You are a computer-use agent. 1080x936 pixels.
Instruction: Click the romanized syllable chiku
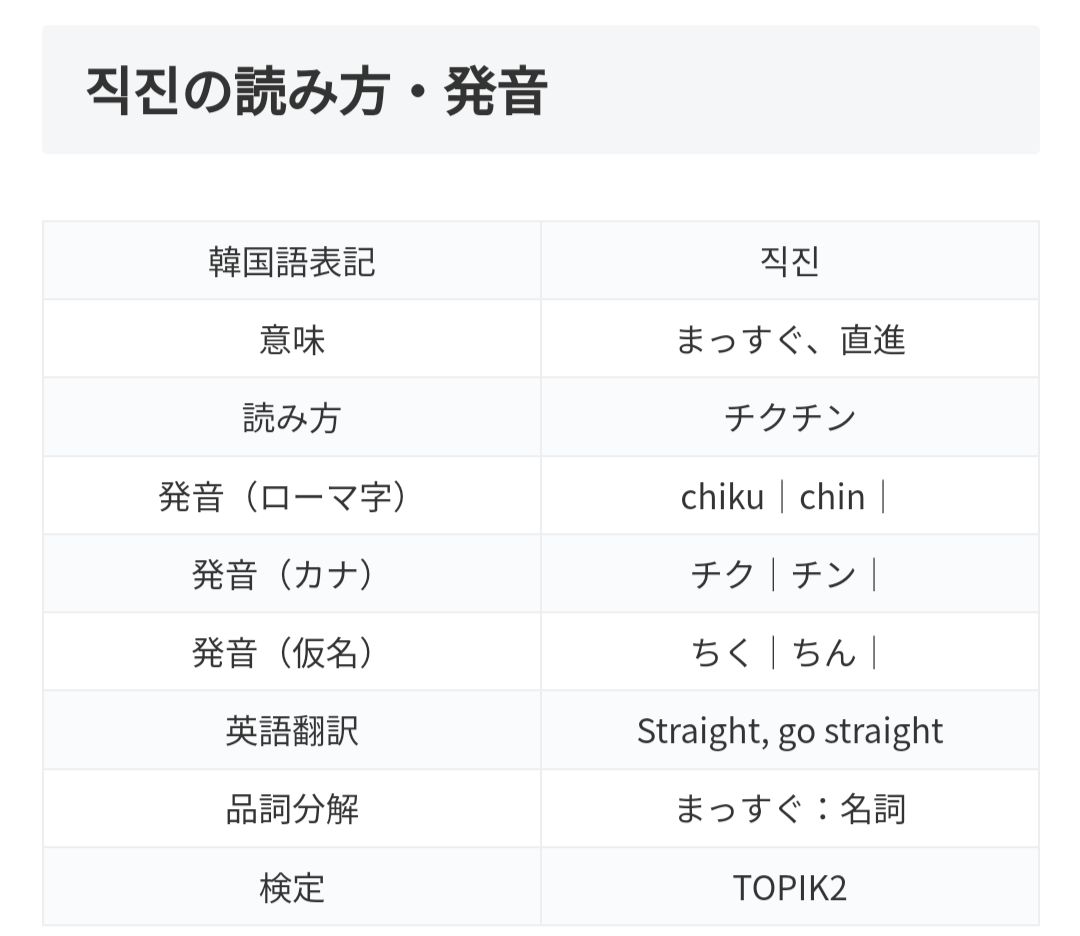pos(722,496)
